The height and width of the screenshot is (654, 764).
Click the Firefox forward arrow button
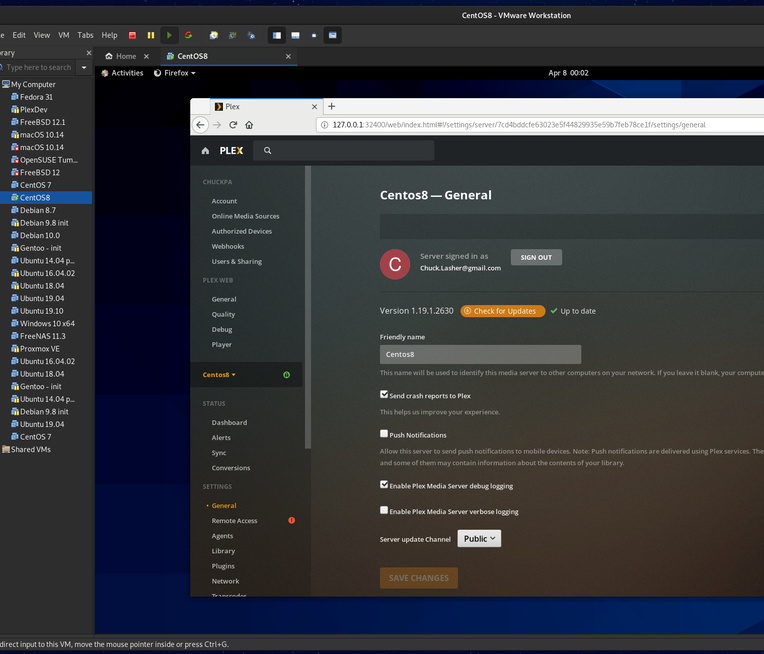[x=217, y=125]
